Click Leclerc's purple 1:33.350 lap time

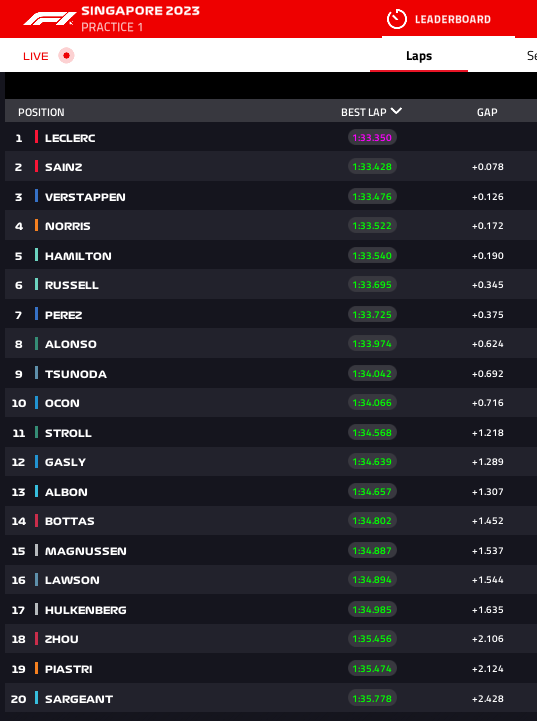pyautogui.click(x=372, y=137)
